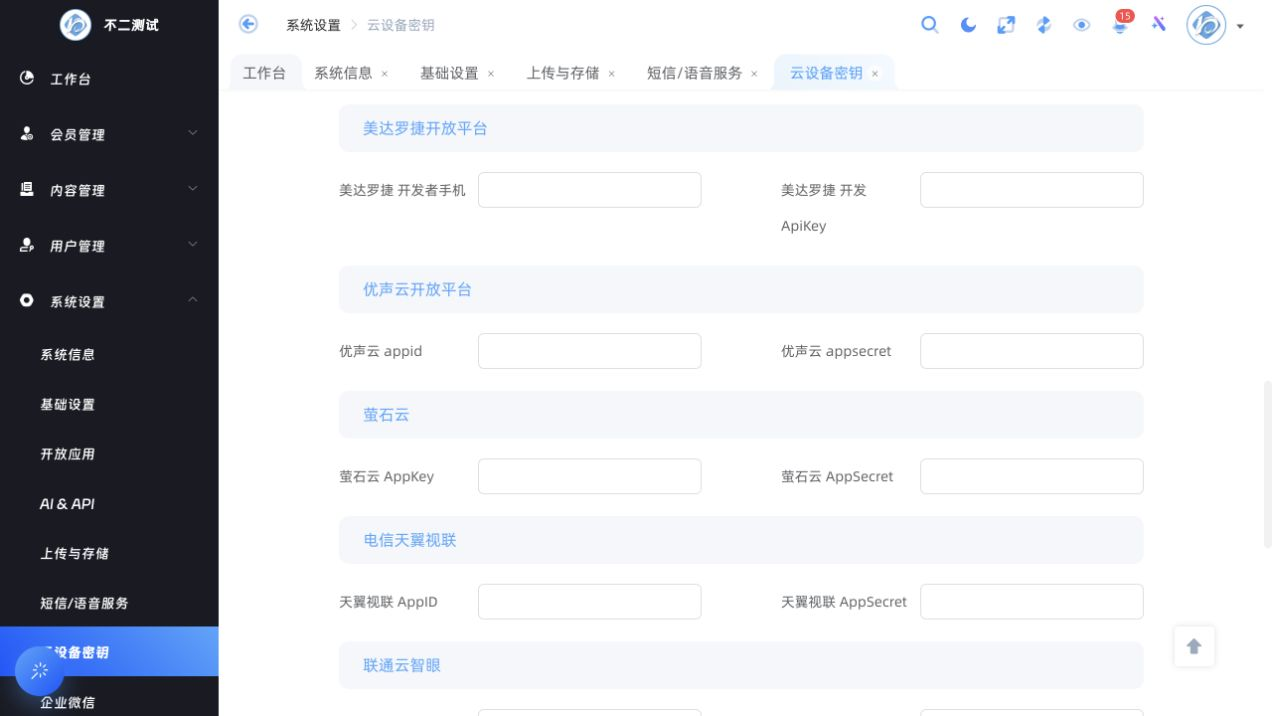This screenshot has height=716, width=1272.
Task: Open the dropdown arrow beside avatar
Action: pos(1240,26)
